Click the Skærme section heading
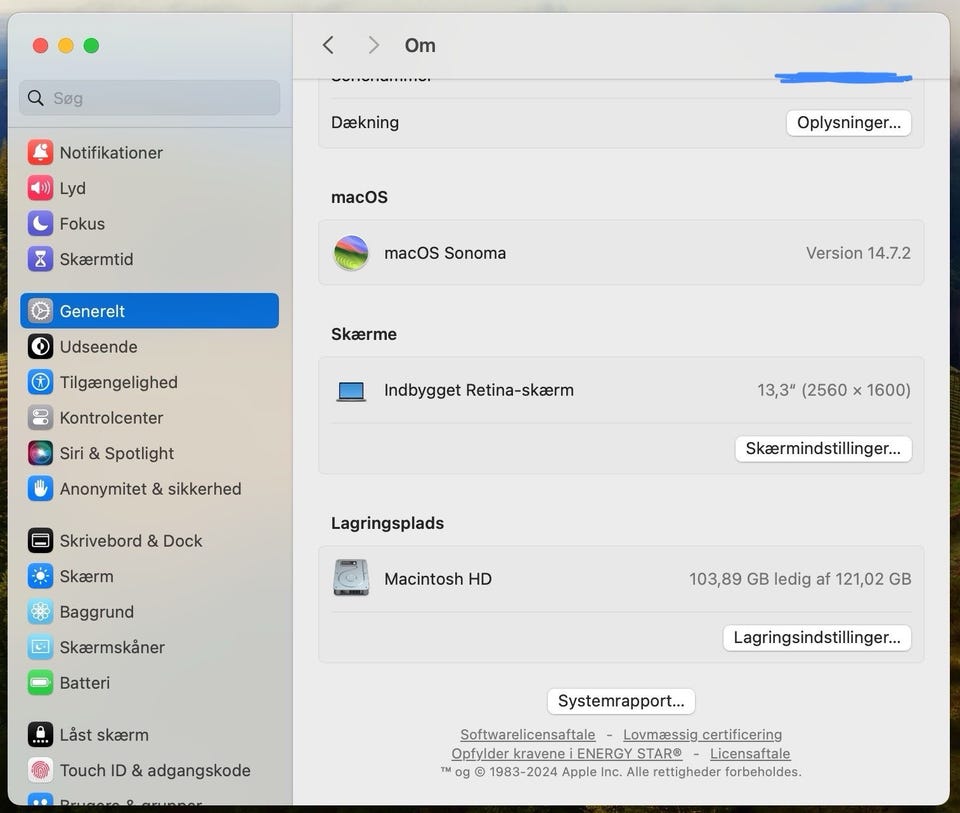960x813 pixels. [364, 334]
